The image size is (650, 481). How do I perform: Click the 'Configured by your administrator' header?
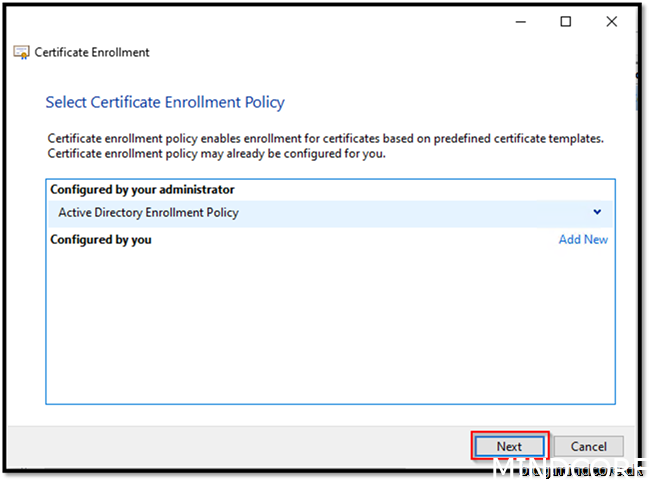(142, 190)
